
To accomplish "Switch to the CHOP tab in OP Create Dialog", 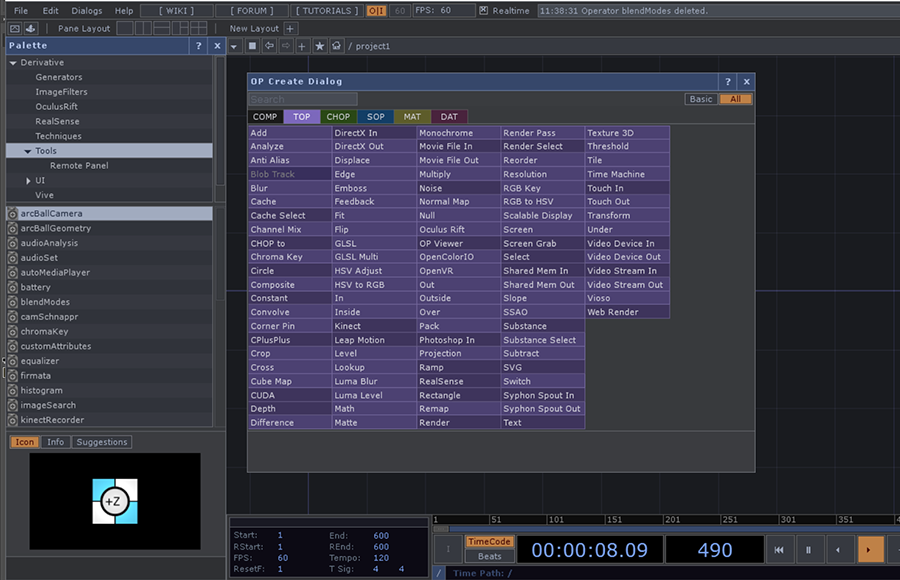I will [338, 116].
